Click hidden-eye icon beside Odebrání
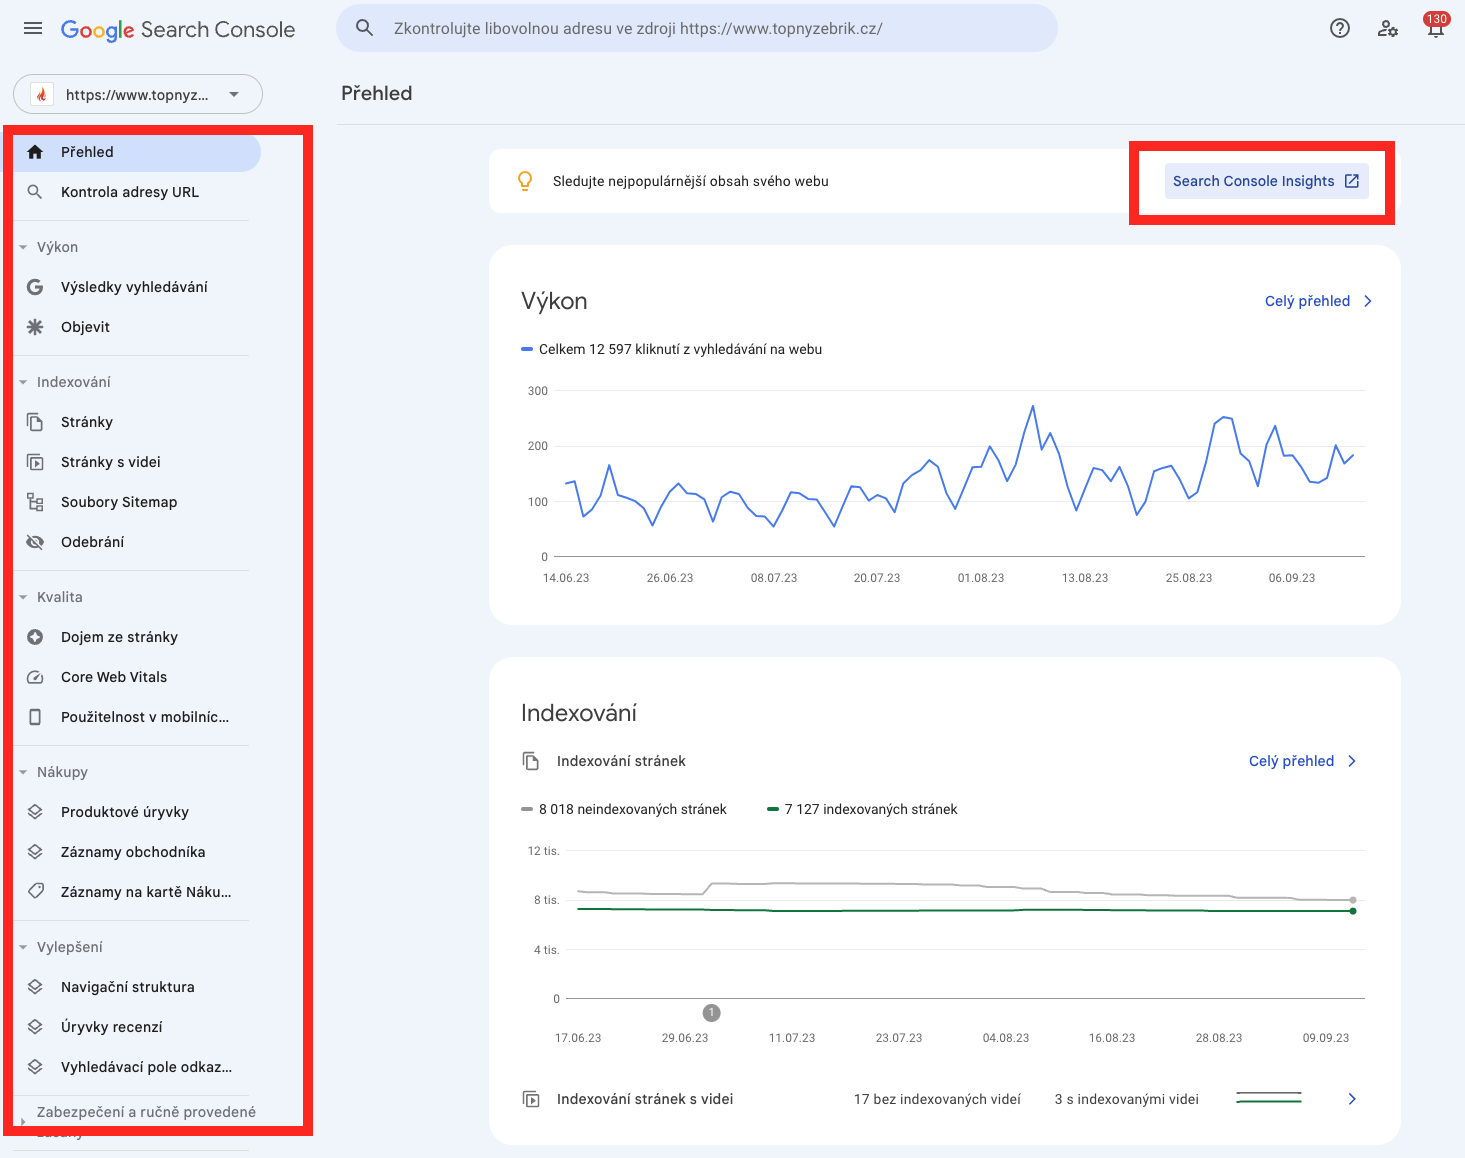1465x1158 pixels. tap(35, 542)
